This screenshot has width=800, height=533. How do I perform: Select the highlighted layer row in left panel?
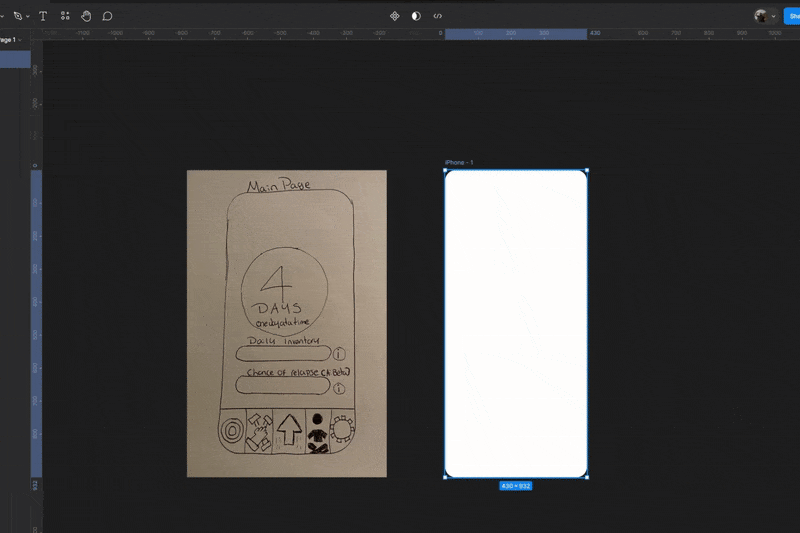(x=15, y=59)
